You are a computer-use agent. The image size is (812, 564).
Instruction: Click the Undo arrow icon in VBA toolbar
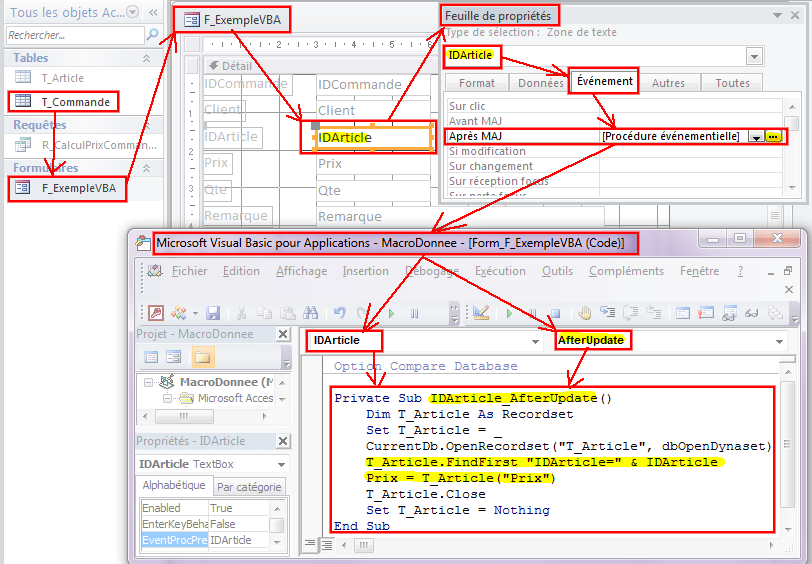339,313
